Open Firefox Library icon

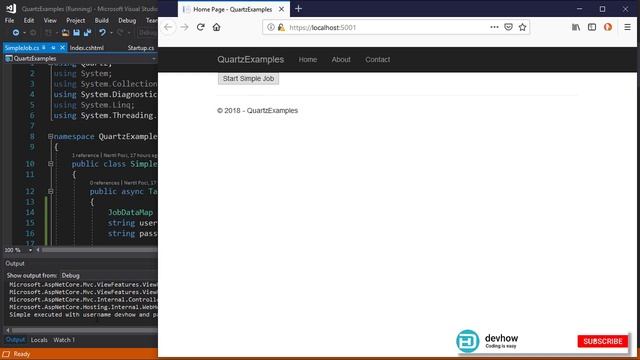point(576,27)
